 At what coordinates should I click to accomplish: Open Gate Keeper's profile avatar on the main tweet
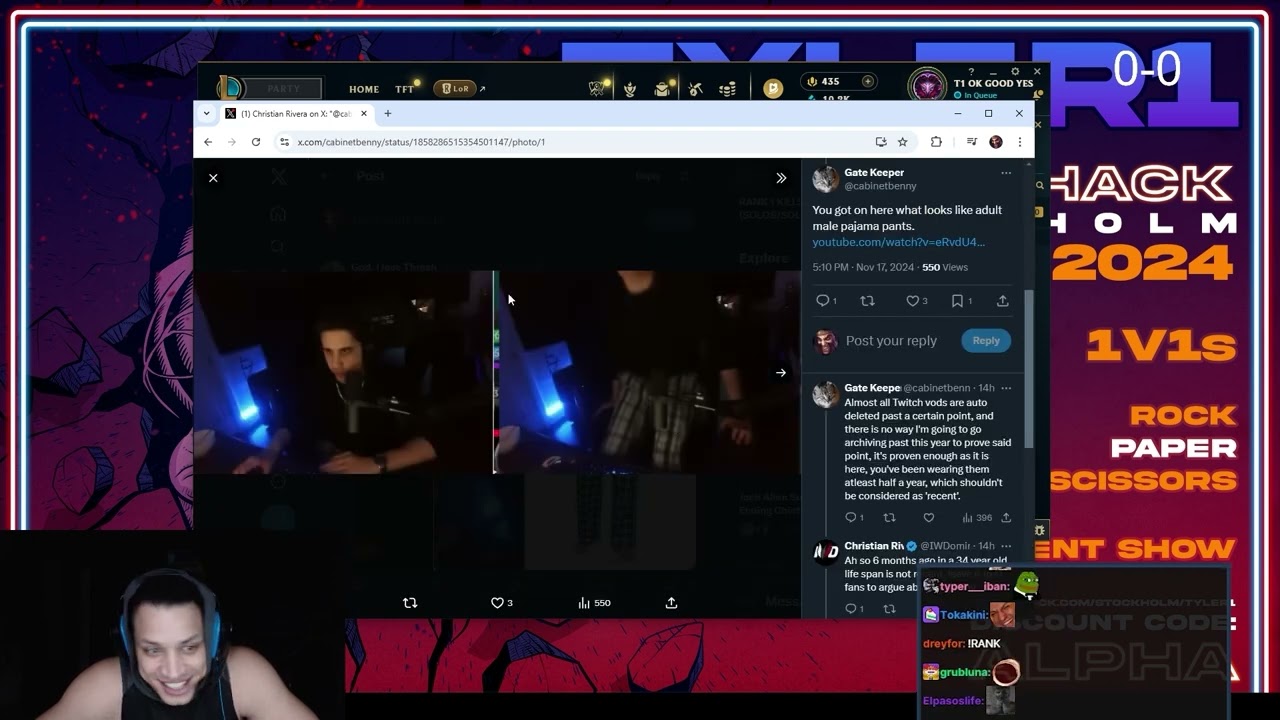(x=826, y=179)
